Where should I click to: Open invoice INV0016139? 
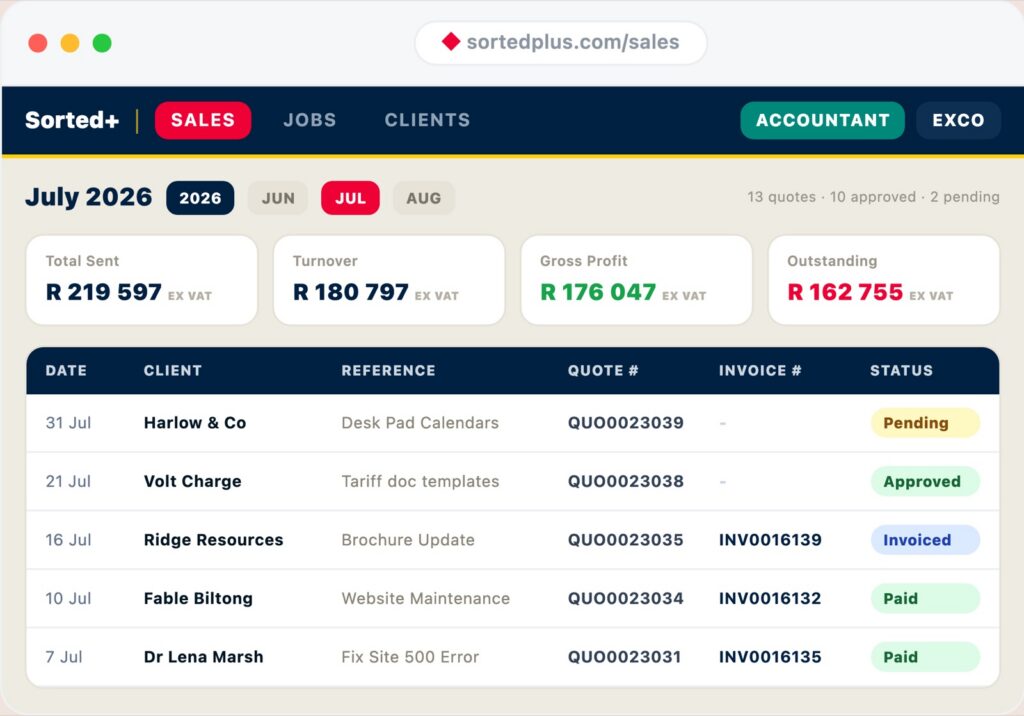[770, 540]
